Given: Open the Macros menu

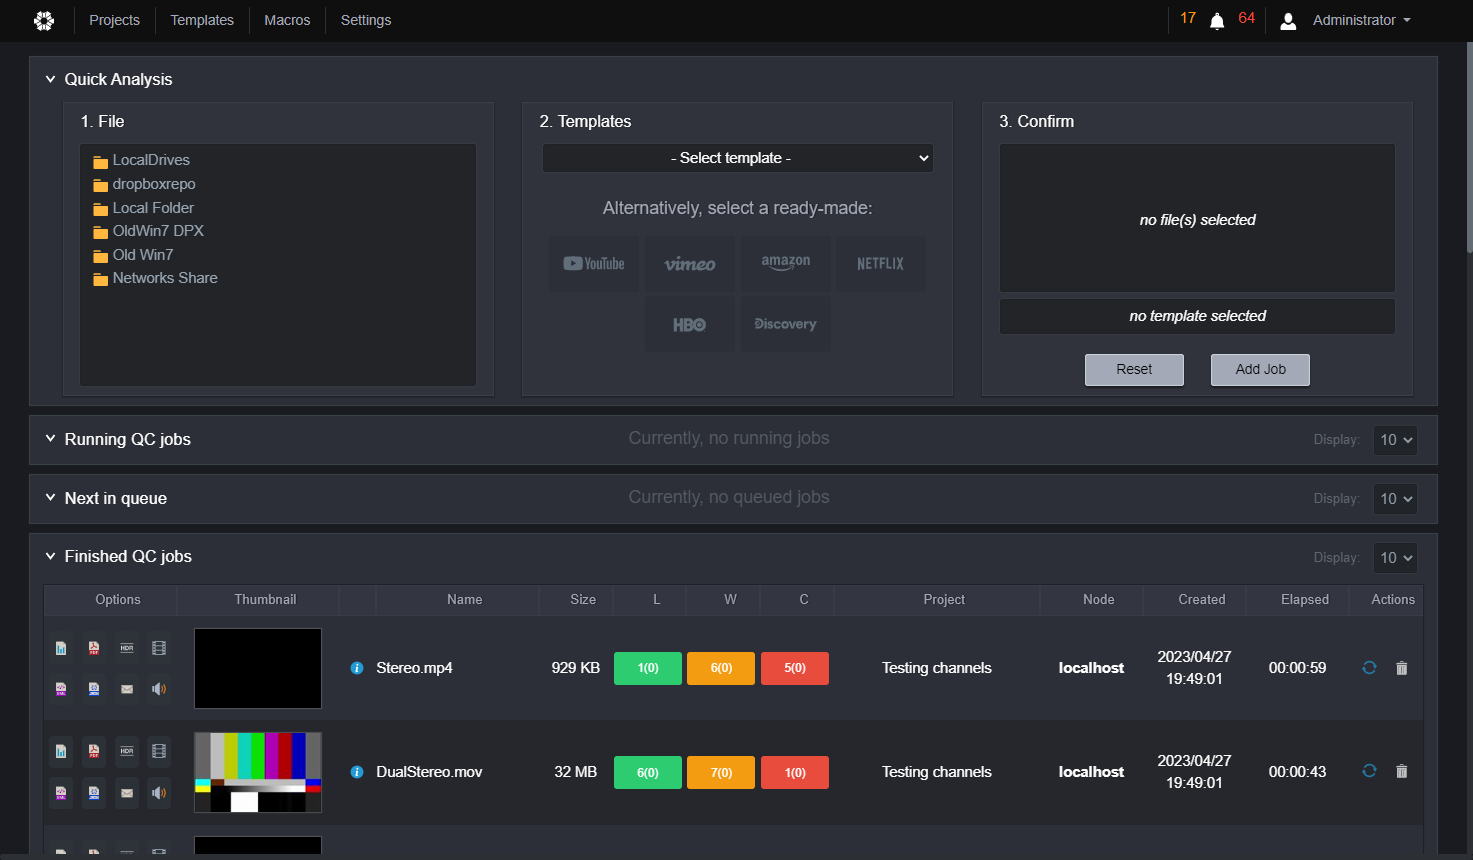Looking at the screenshot, I should [x=287, y=20].
